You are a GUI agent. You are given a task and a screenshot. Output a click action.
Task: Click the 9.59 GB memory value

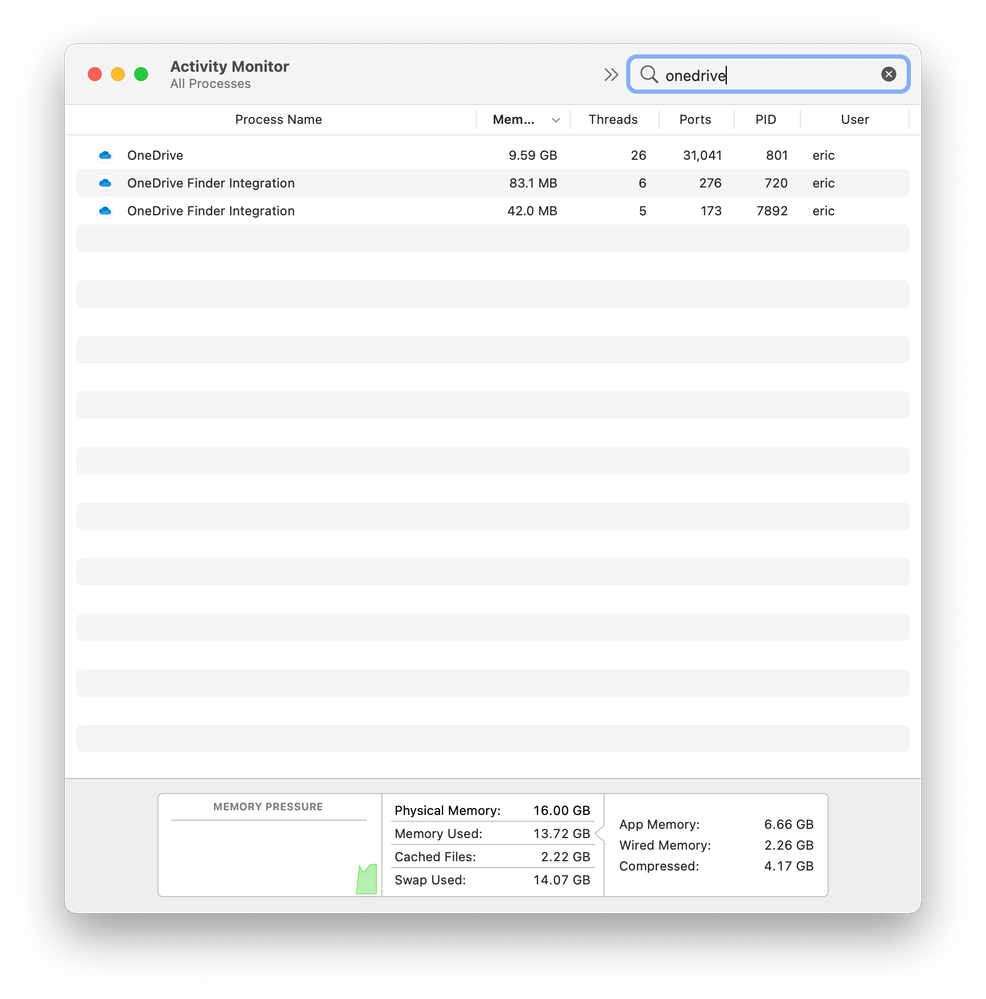532,155
